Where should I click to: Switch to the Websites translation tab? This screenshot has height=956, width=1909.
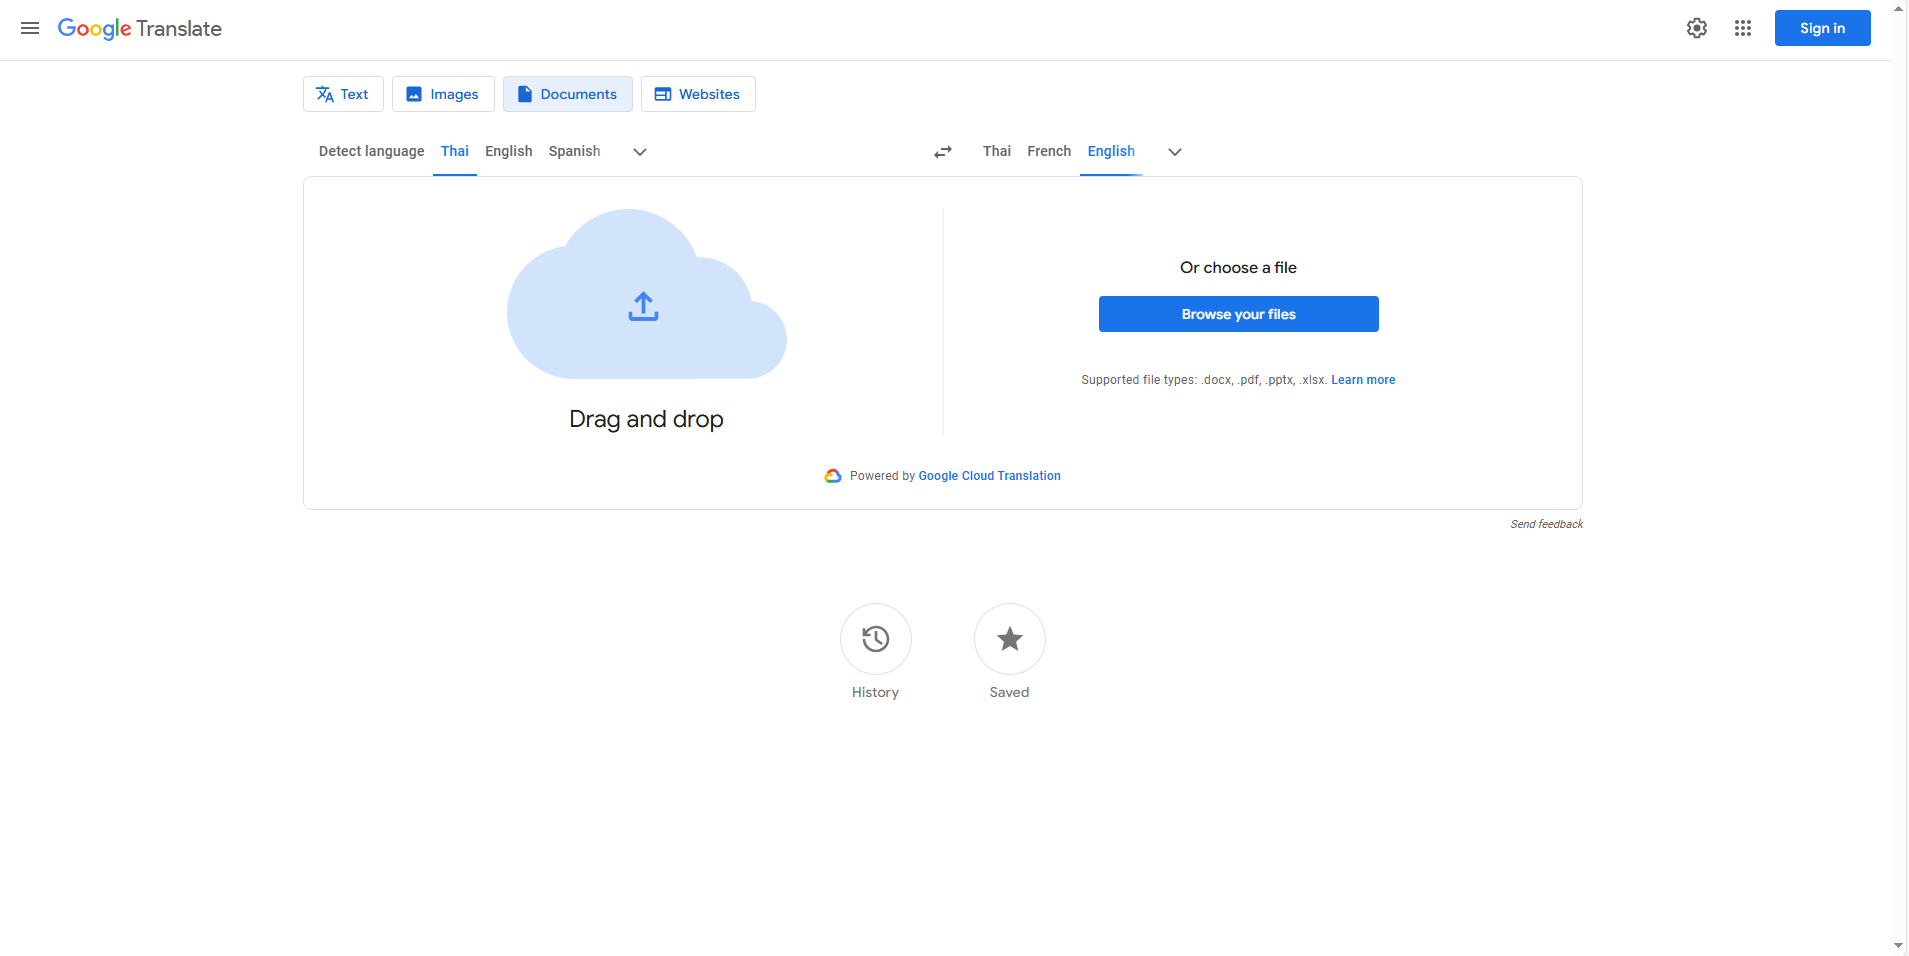click(x=698, y=93)
